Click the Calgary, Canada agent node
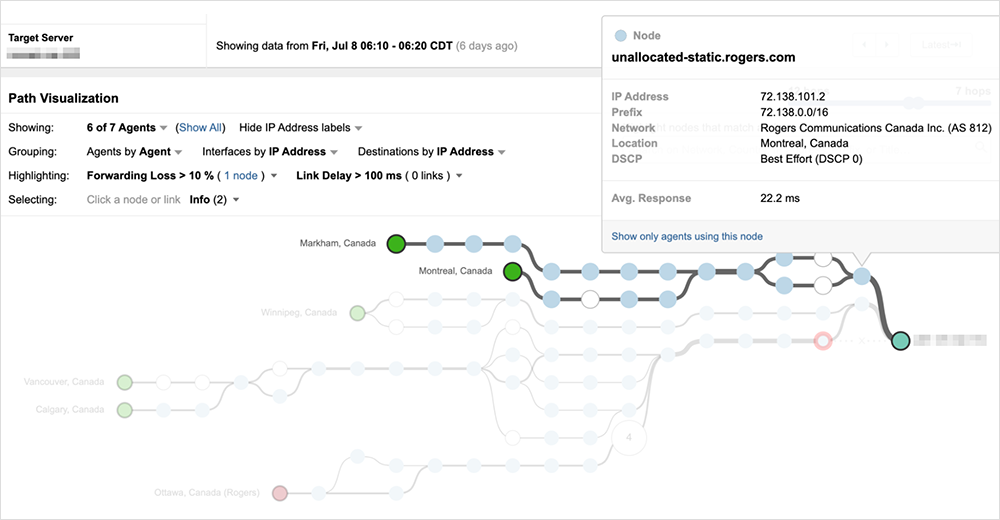Image resolution: width=1000 pixels, height=520 pixels. (125, 410)
